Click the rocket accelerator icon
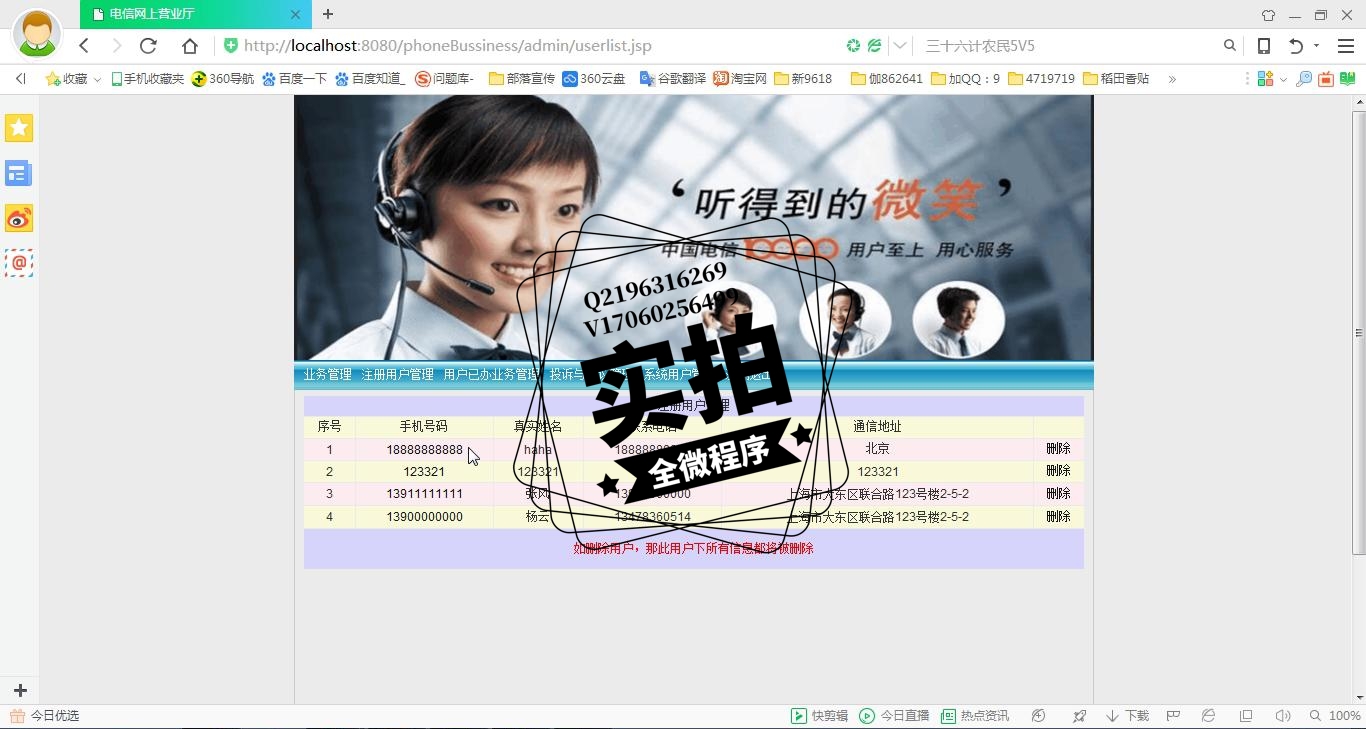Viewport: 1366px width, 729px height. (1079, 716)
